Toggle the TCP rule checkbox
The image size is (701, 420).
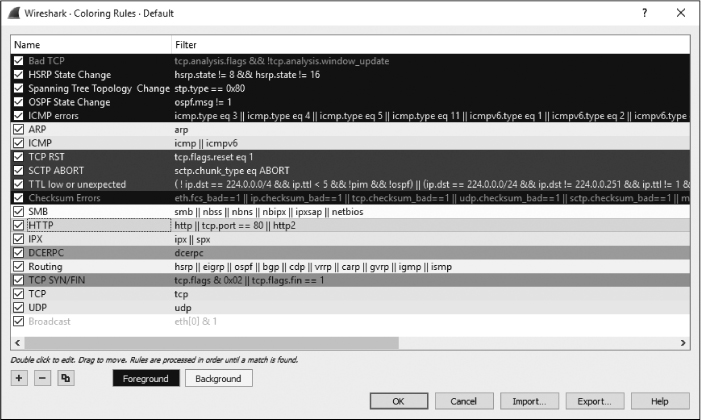click(18, 294)
